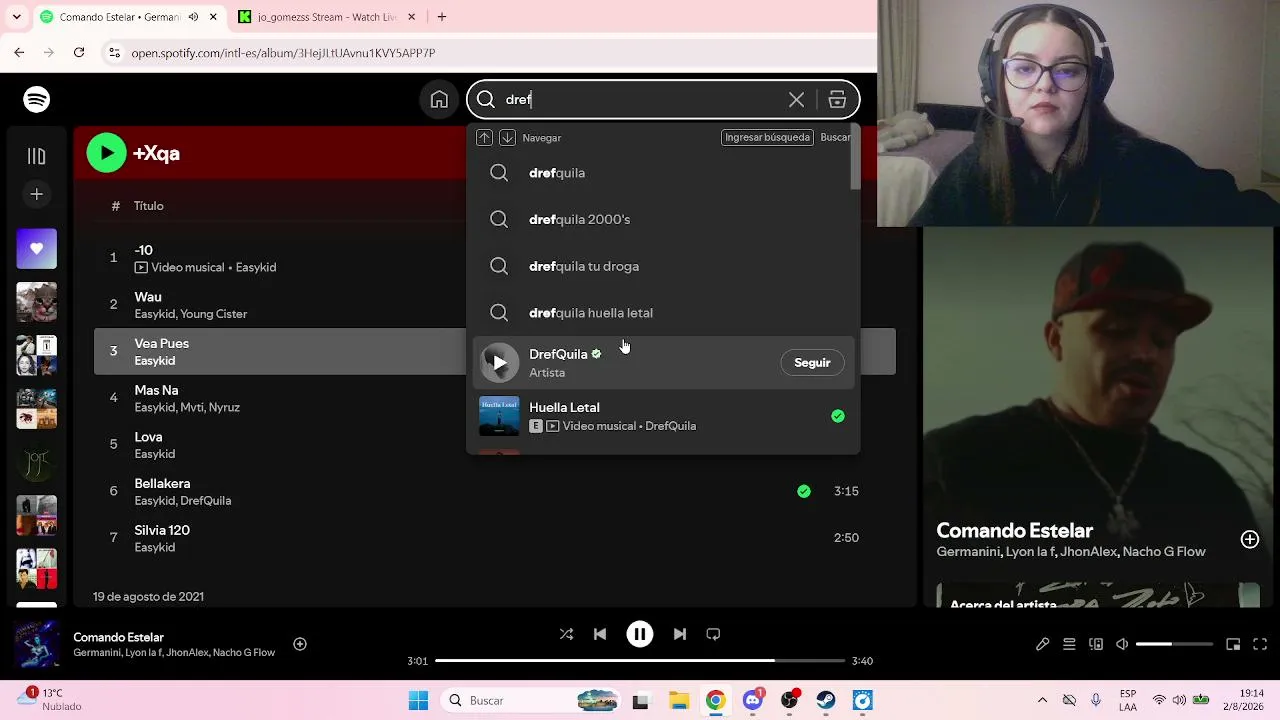Image resolution: width=1280 pixels, height=720 pixels.
Task: Click the now playing album art thumbnail
Action: 37,644
